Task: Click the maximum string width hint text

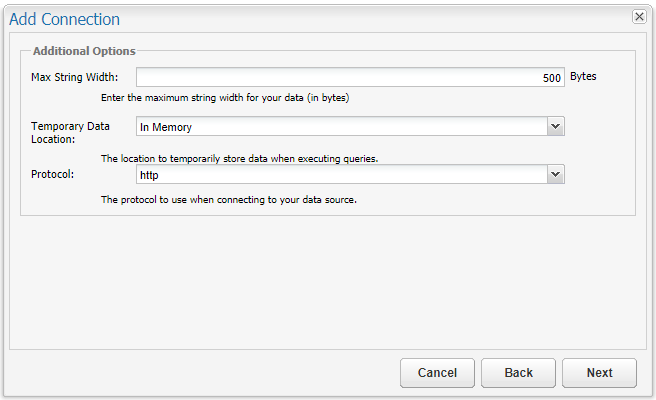Action: (225, 98)
